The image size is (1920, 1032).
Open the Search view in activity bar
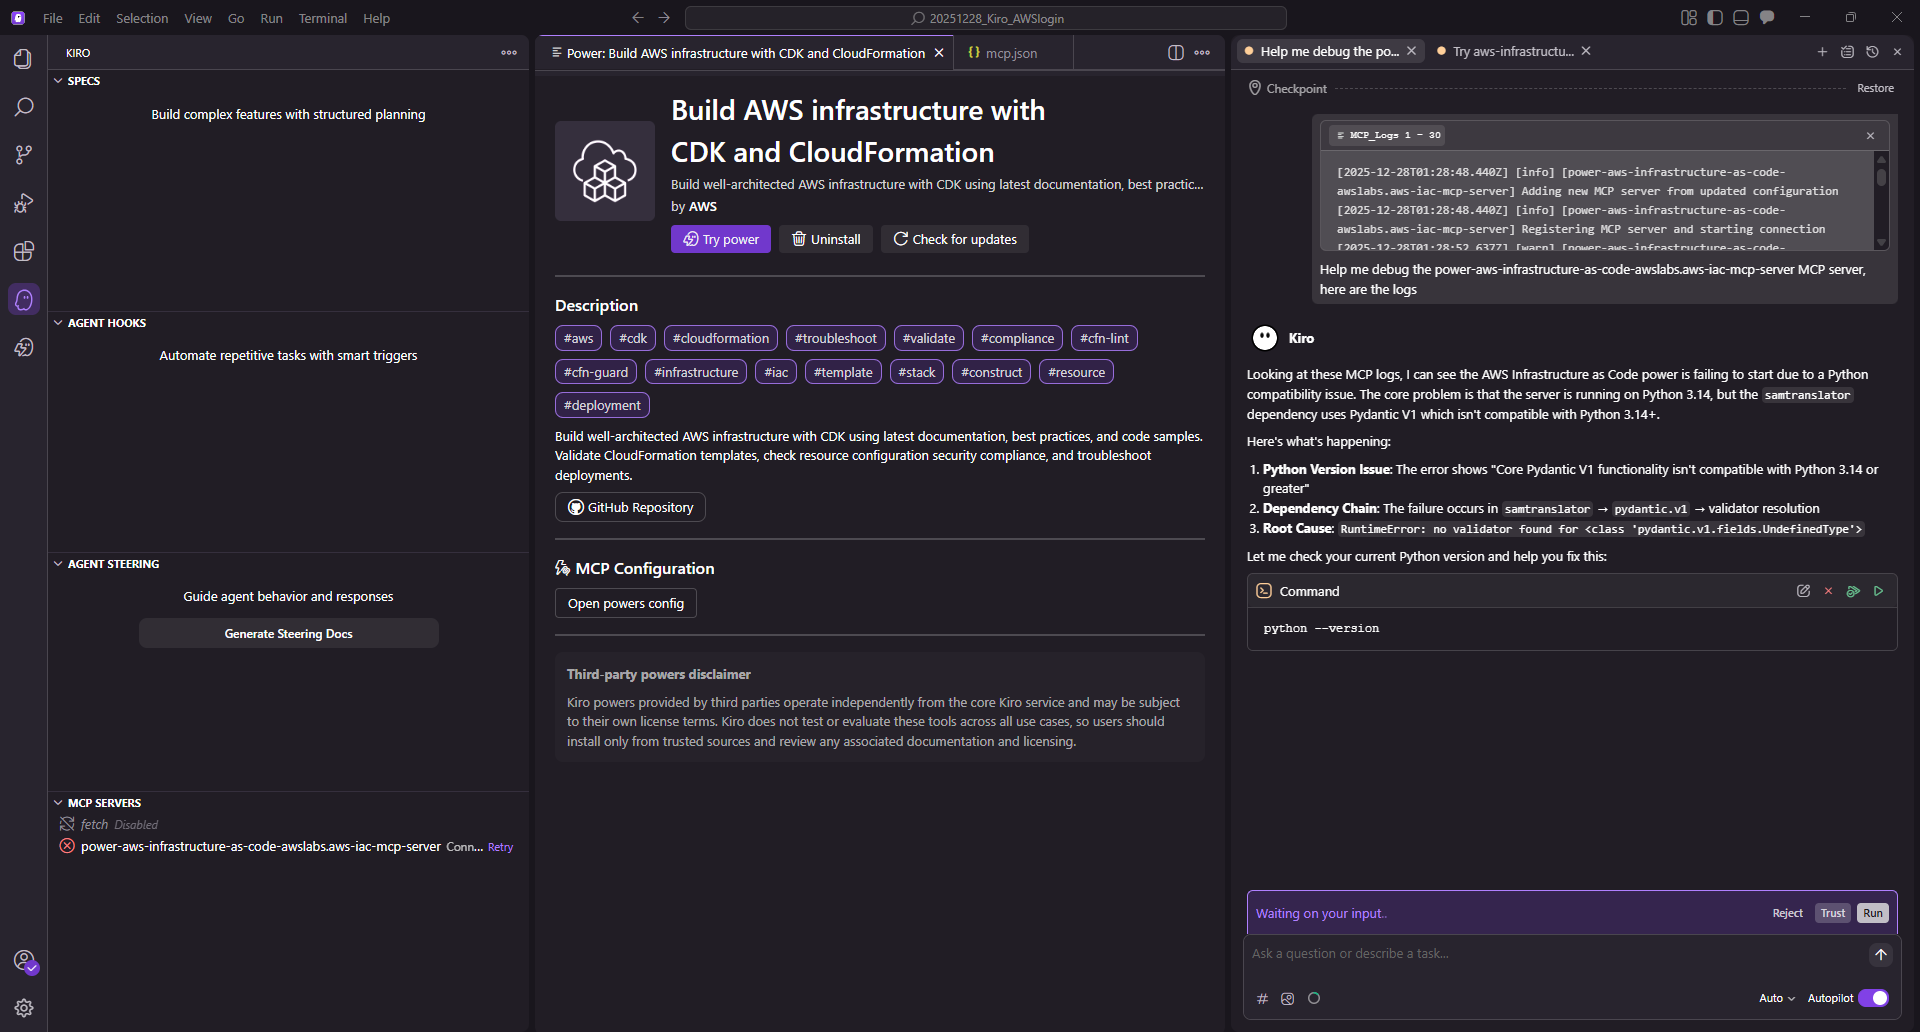point(24,107)
